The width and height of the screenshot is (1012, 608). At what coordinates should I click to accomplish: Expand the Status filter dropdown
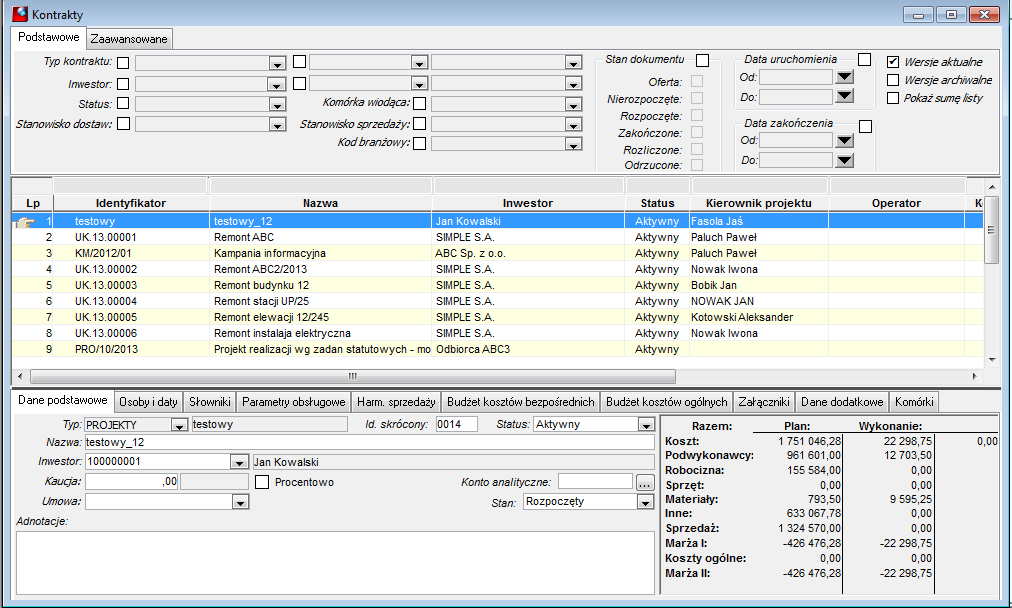click(x=277, y=105)
